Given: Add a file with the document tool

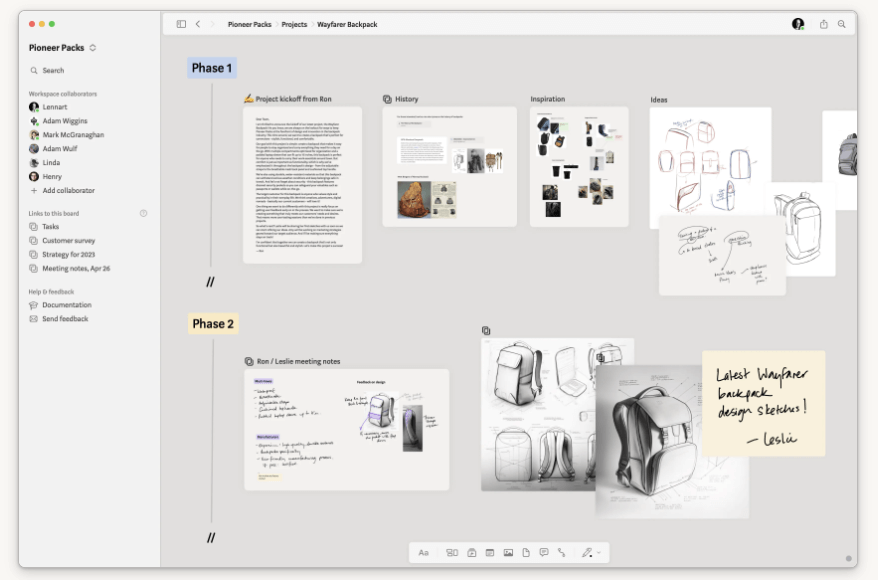Looking at the screenshot, I should click(x=526, y=553).
